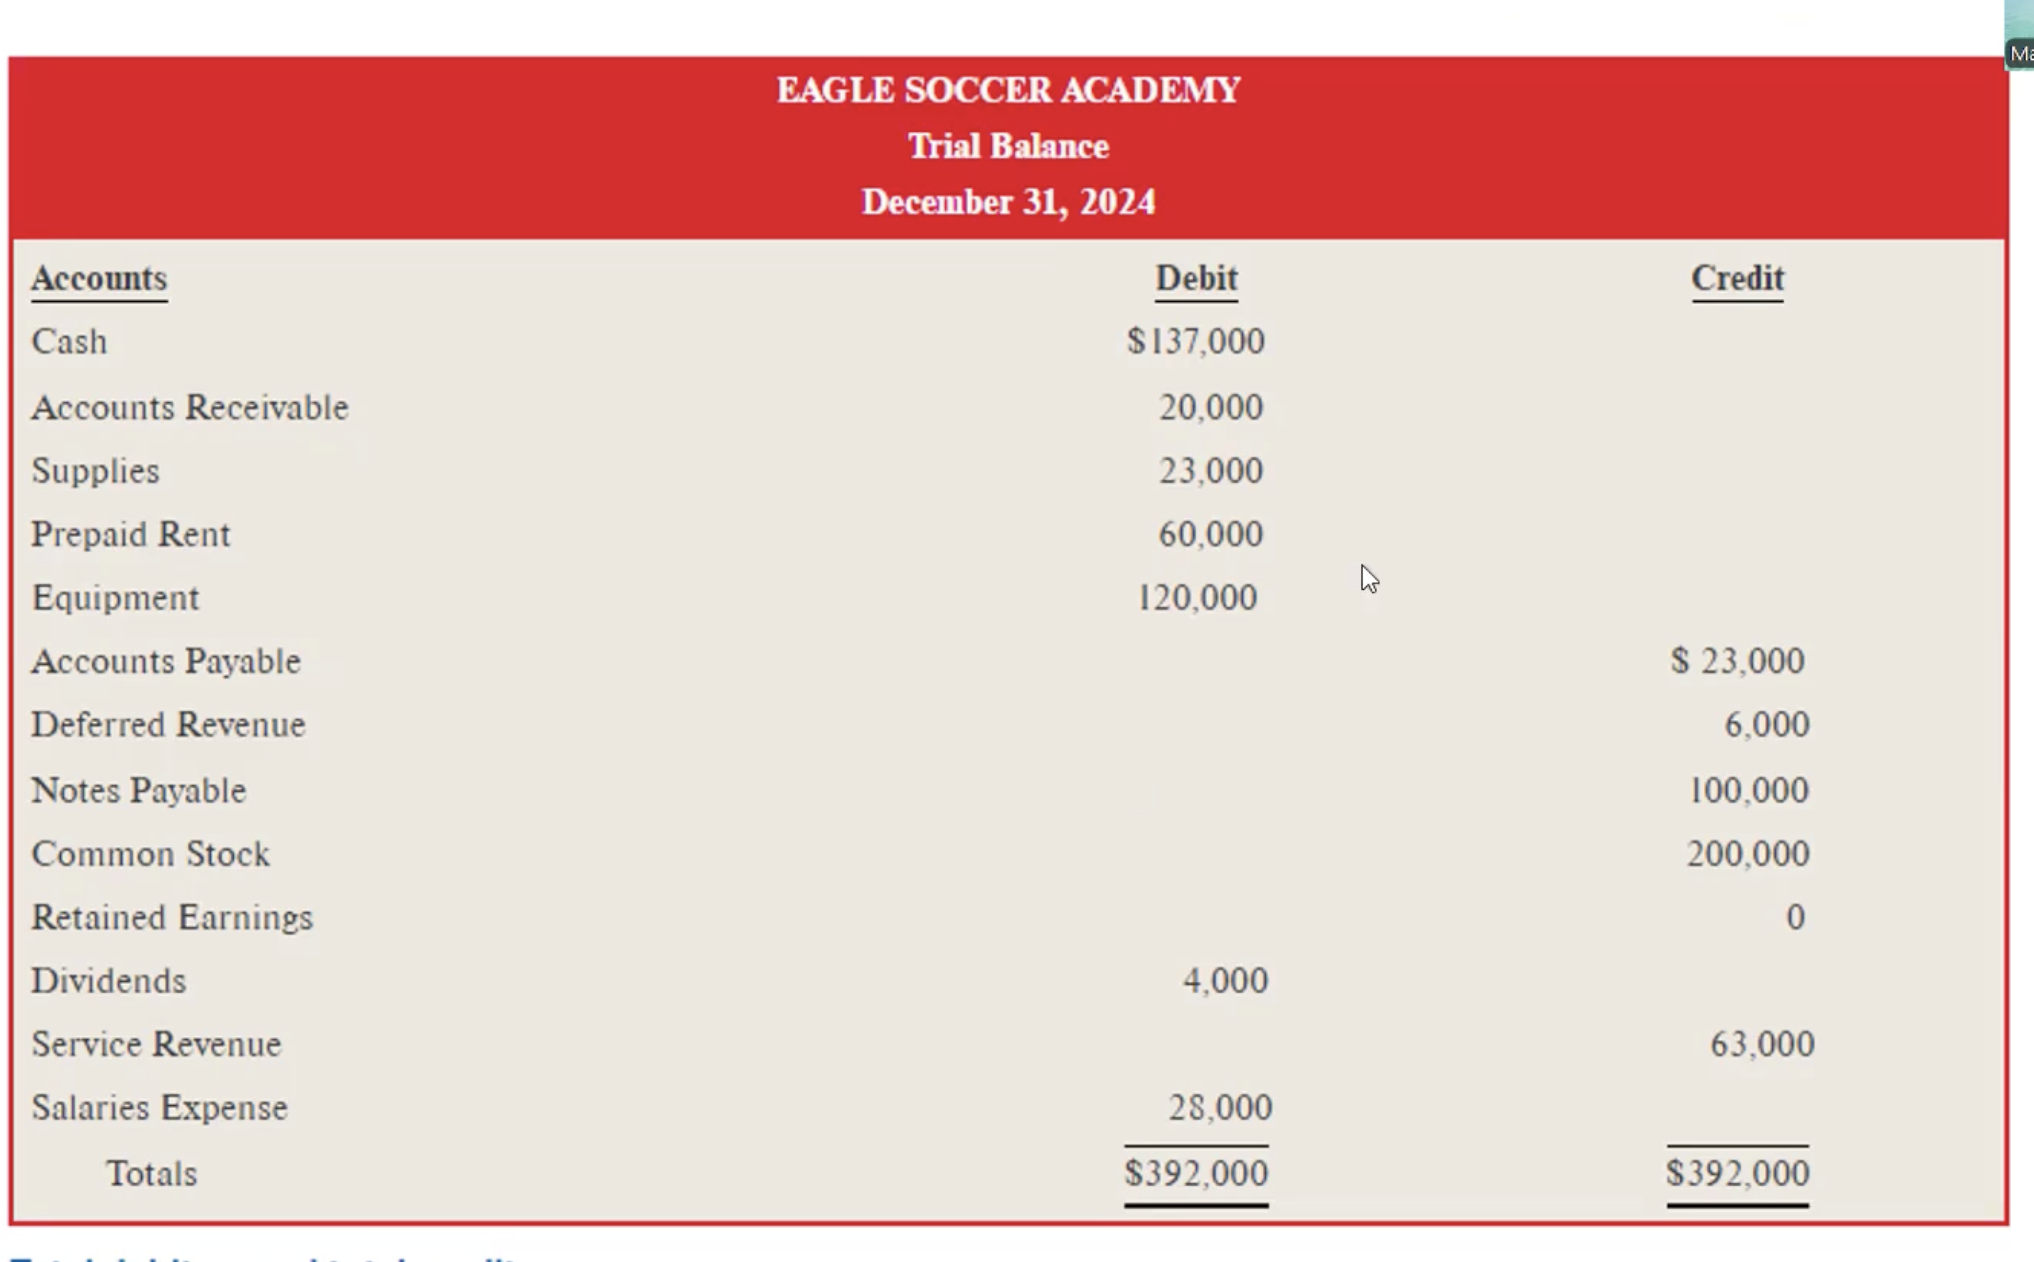The width and height of the screenshot is (2034, 1262).
Task: Click the Service Revenue credit 63,000
Action: [x=1762, y=1045]
